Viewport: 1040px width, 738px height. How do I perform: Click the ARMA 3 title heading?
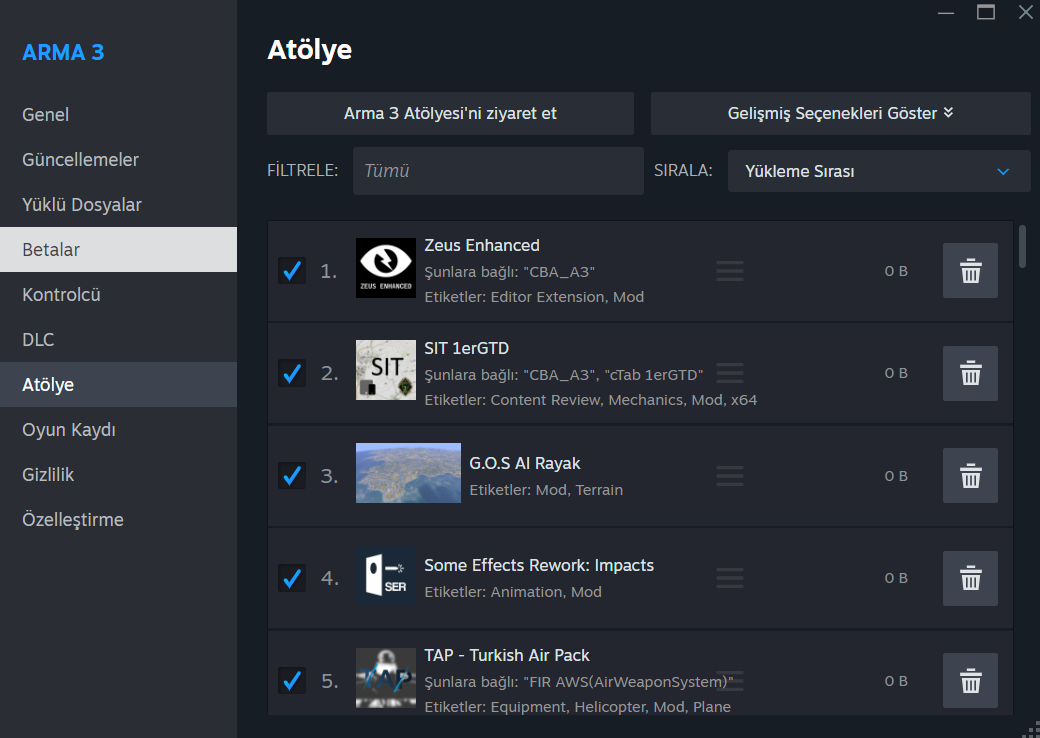(63, 52)
